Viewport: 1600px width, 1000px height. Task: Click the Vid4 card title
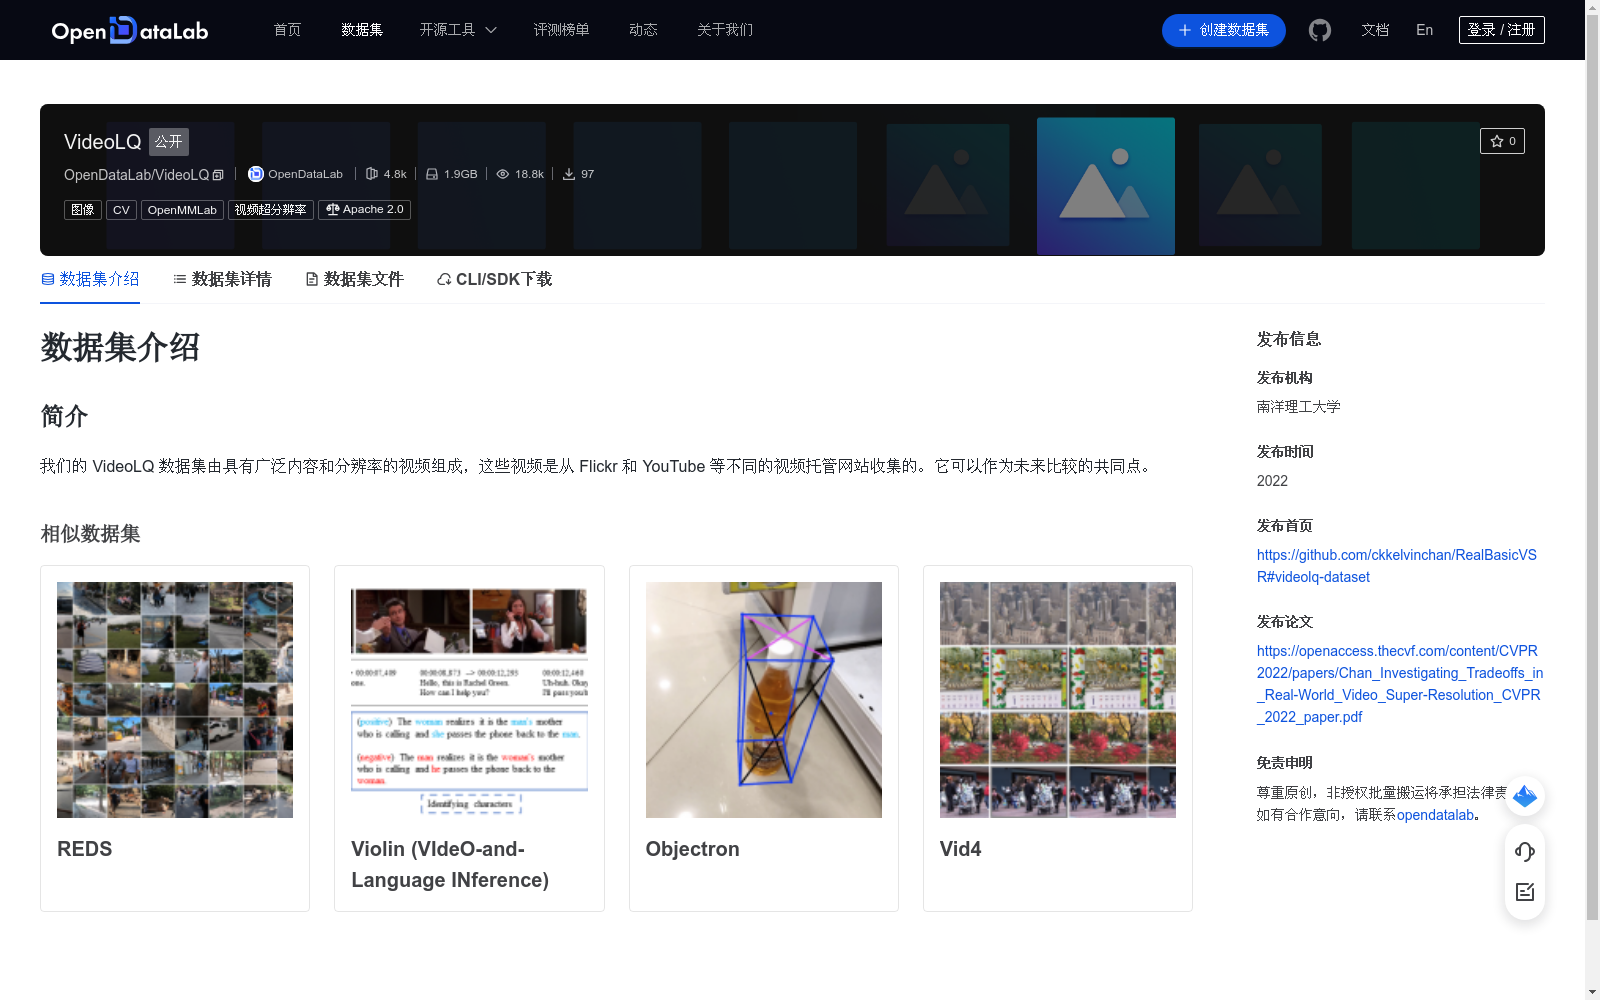coord(960,849)
